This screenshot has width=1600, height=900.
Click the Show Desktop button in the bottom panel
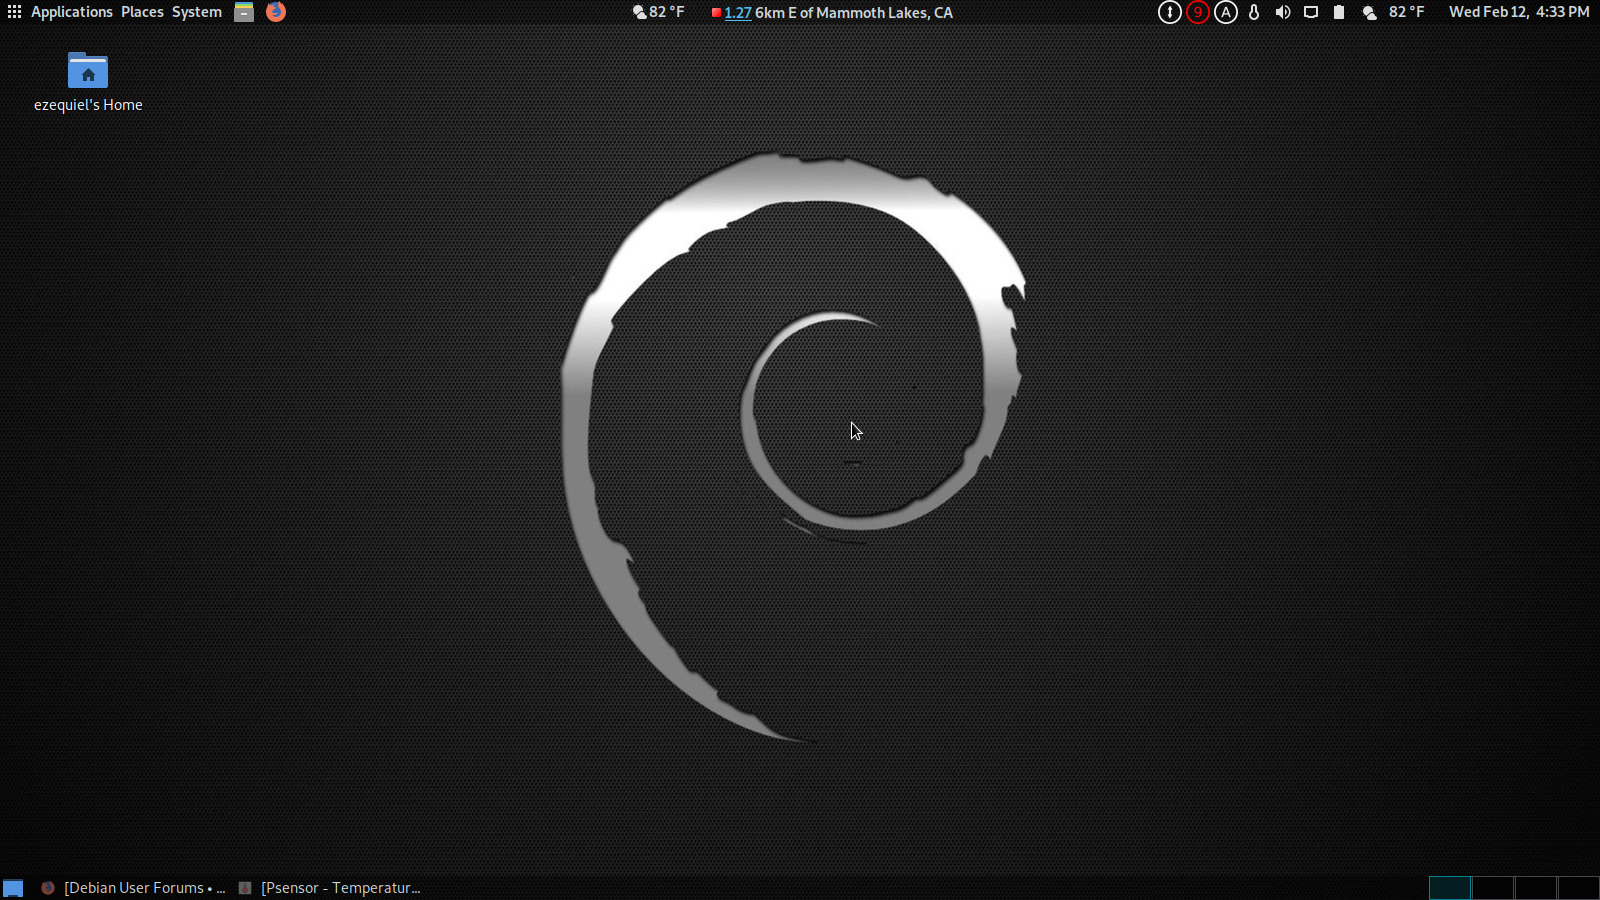[13, 888]
